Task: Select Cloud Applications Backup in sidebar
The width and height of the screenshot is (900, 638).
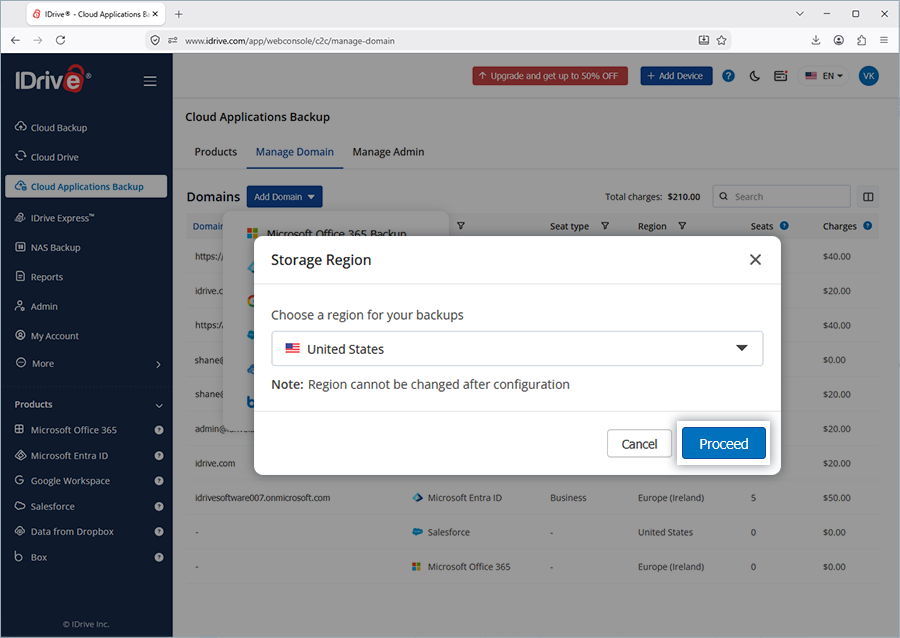Action: [86, 186]
